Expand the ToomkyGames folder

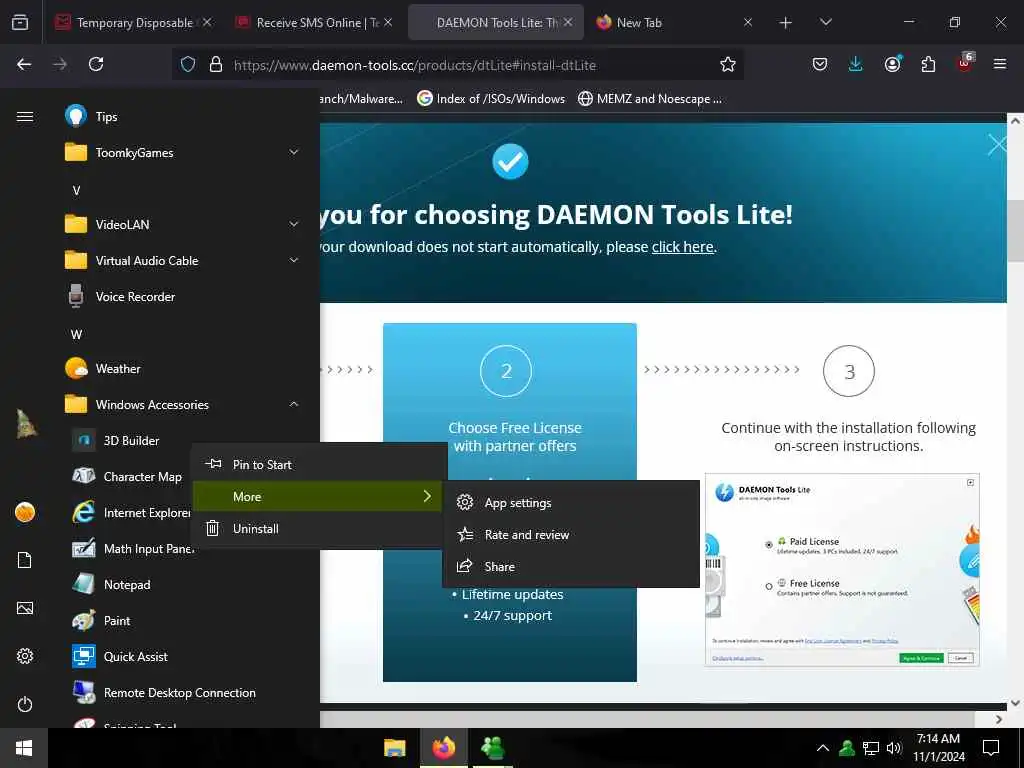pos(182,153)
